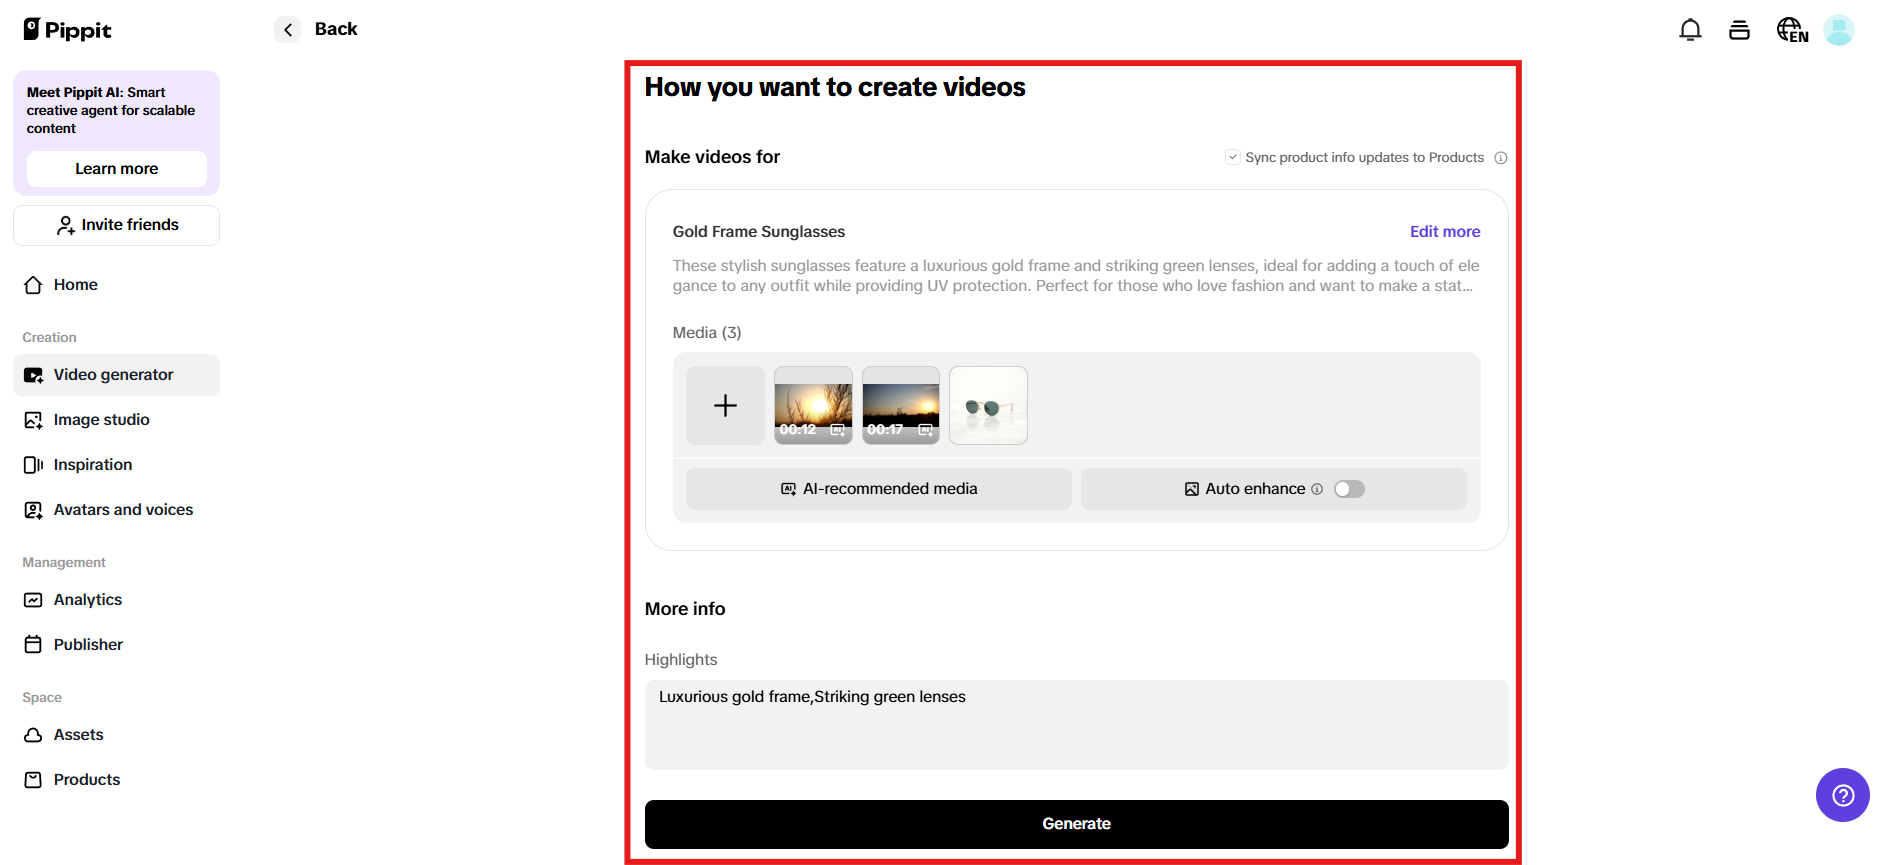Click the Back text button
The width and height of the screenshot is (1896, 865).
click(x=336, y=29)
